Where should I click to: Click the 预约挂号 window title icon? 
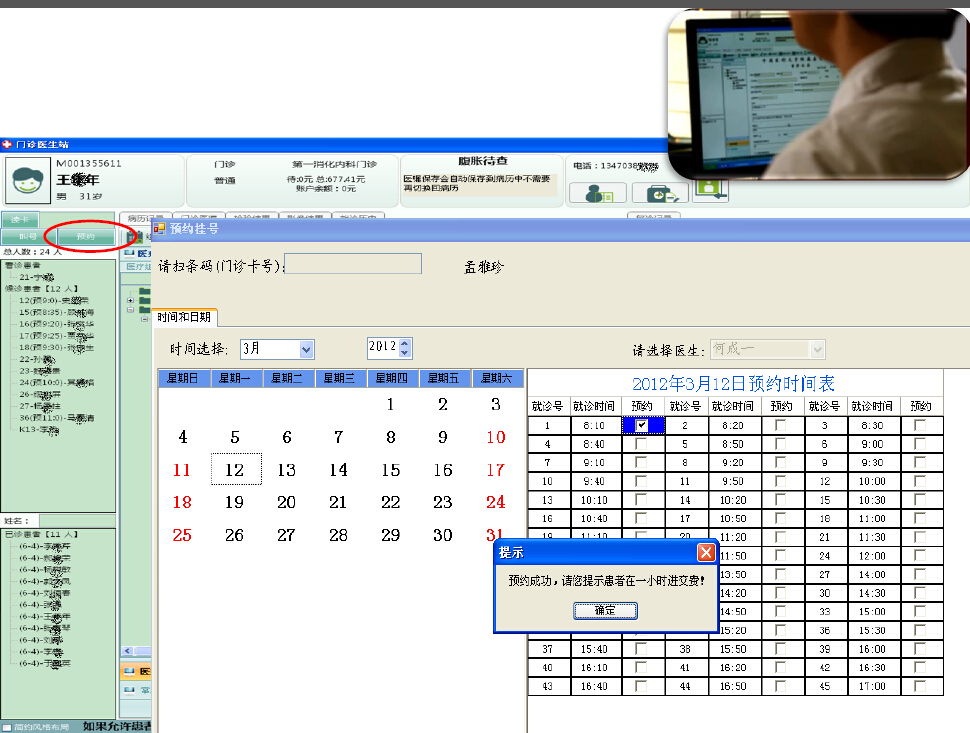click(x=159, y=228)
